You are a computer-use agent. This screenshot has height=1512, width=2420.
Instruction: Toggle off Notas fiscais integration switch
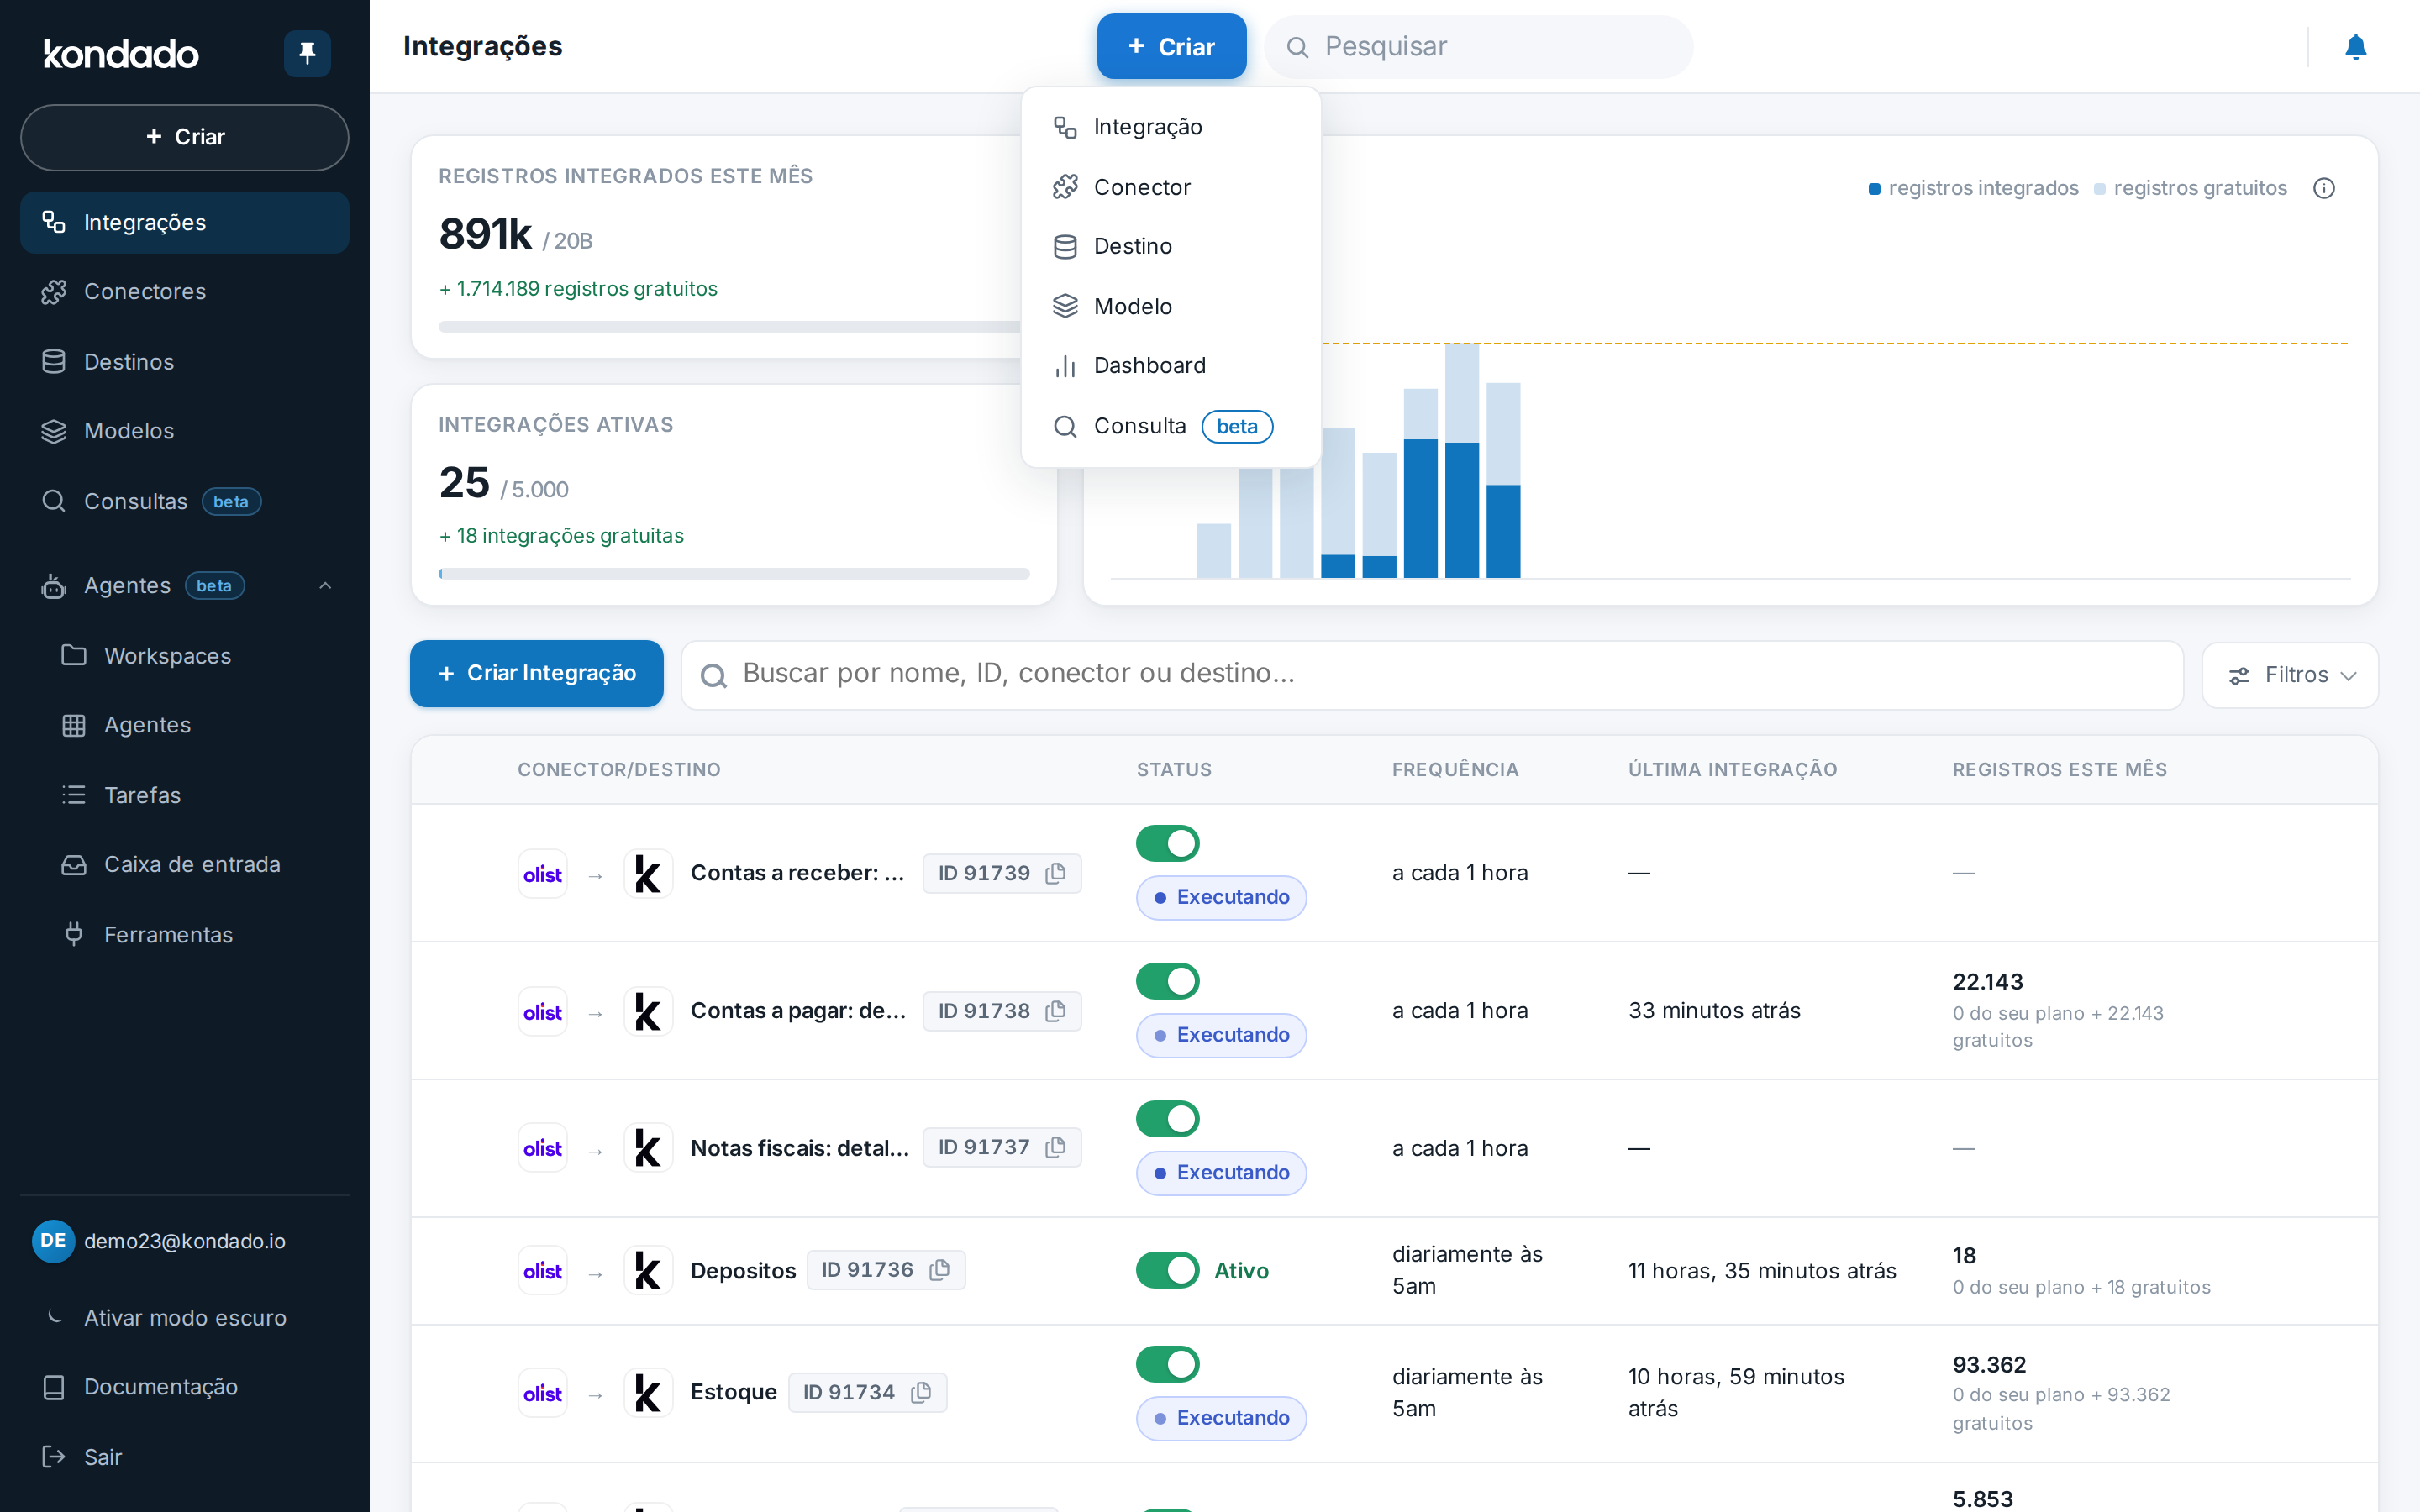point(1167,1118)
